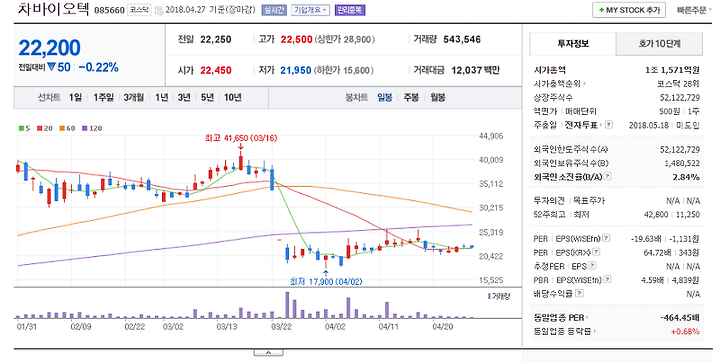Viewport: 720px width, 362px height.
Task: Select 1주일 line chart period
Action: [x=103, y=97]
